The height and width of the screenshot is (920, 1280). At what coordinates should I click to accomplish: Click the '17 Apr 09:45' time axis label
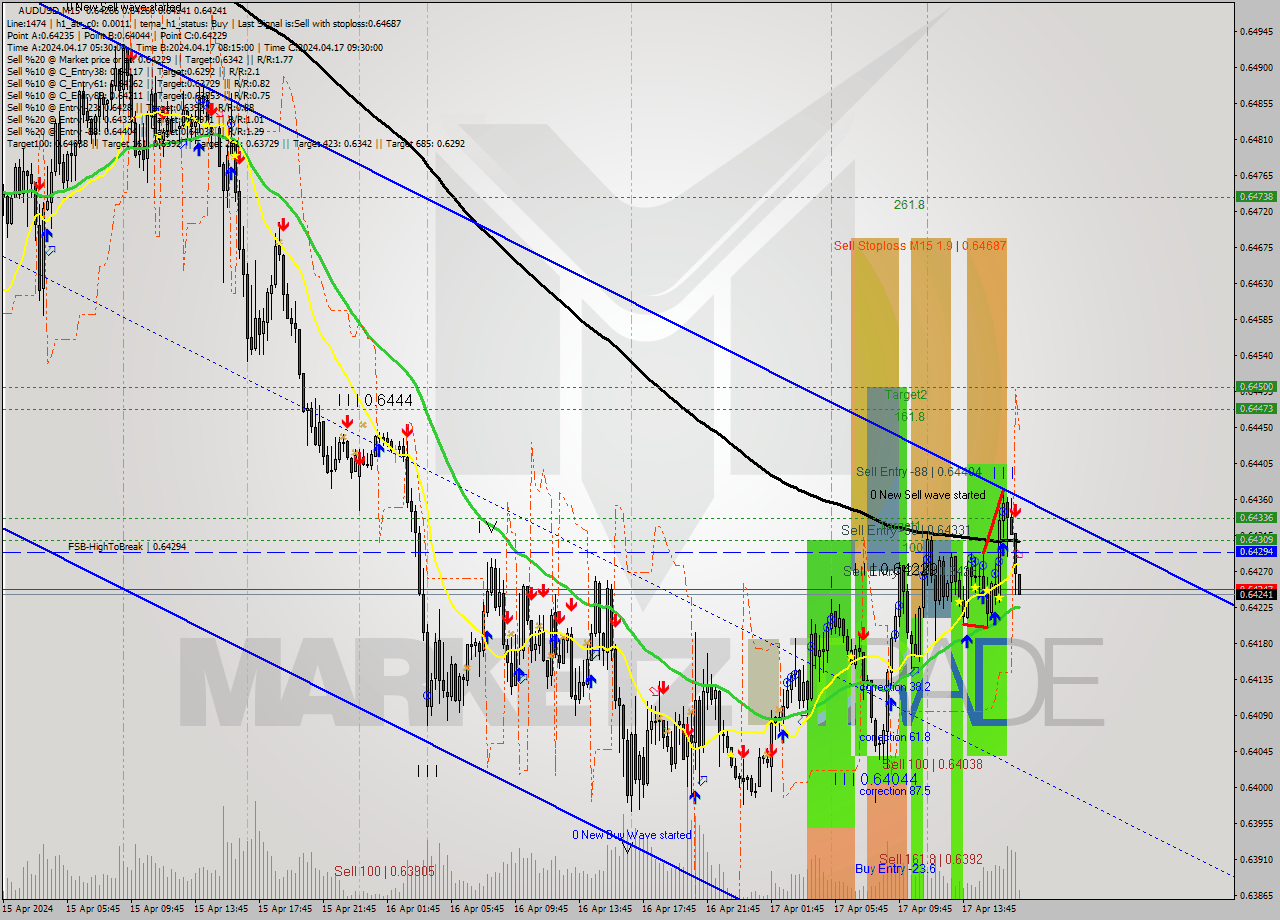coord(924,909)
